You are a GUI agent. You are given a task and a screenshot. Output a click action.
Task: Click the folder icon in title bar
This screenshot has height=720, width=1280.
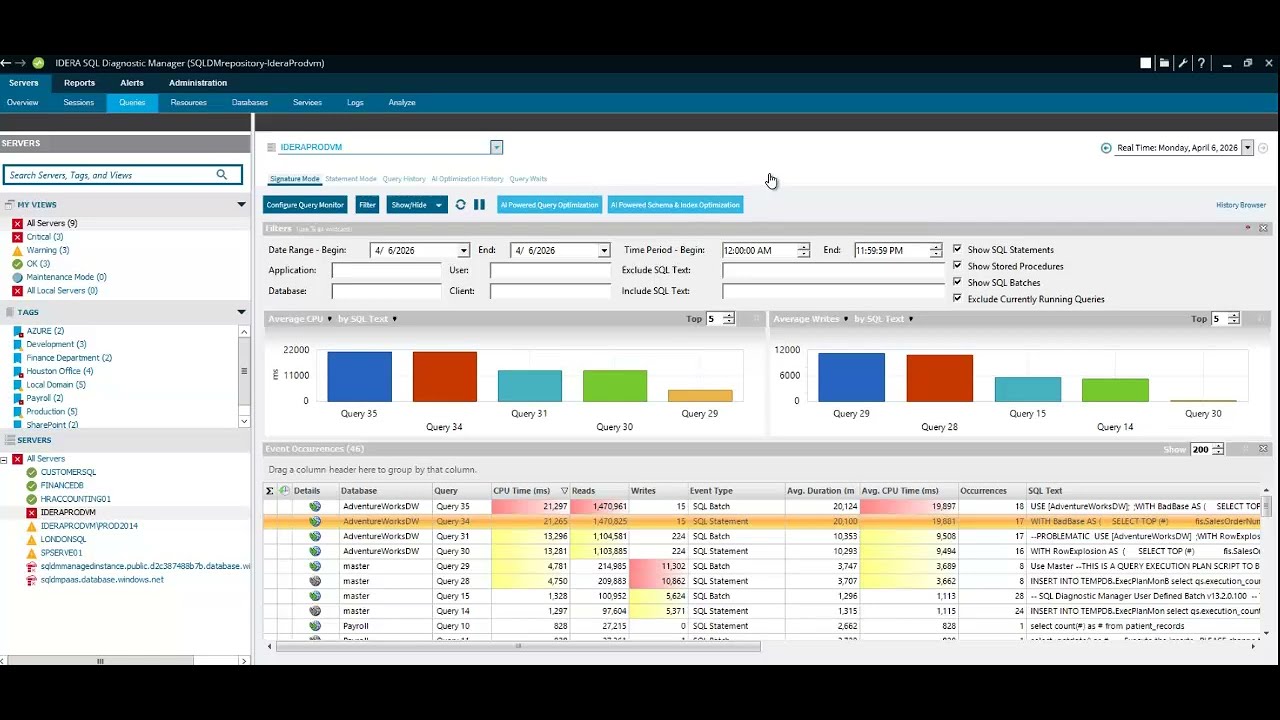[1164, 63]
